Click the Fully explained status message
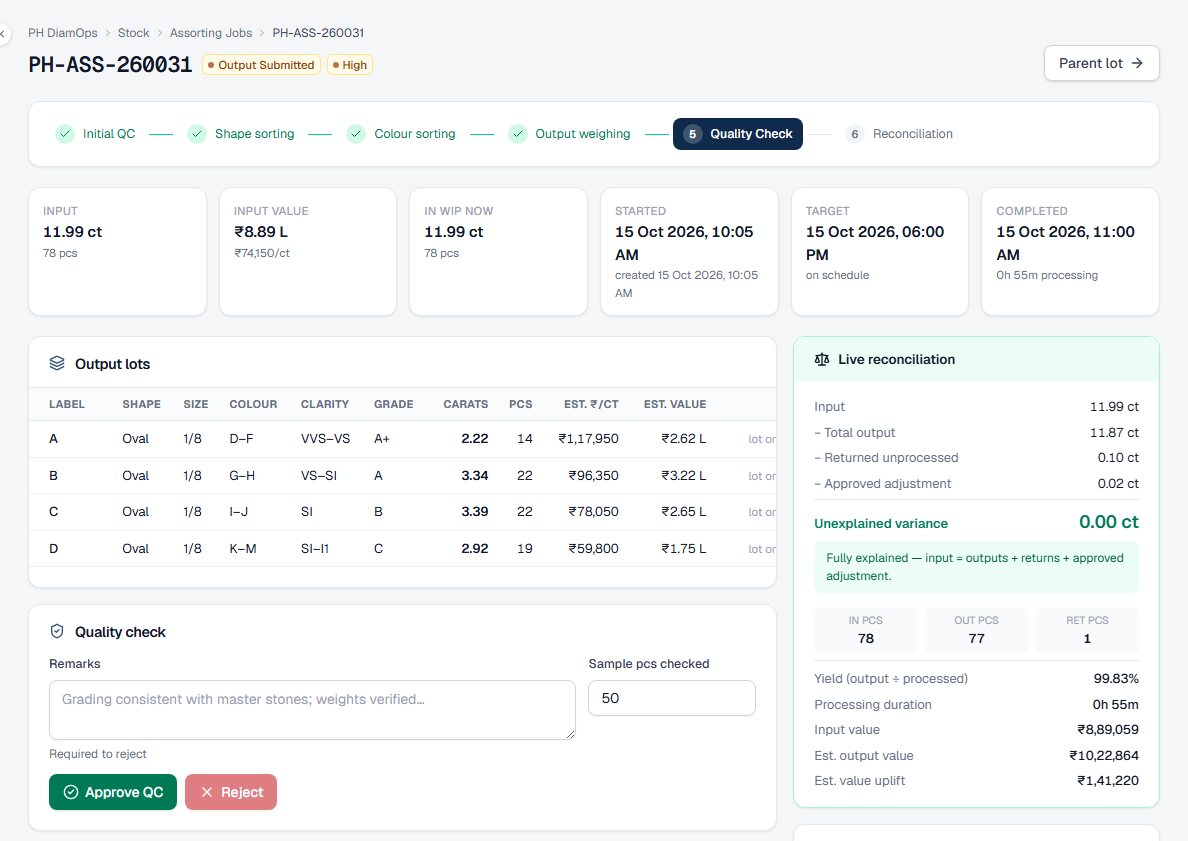Image resolution: width=1188 pixels, height=841 pixels. (x=976, y=567)
